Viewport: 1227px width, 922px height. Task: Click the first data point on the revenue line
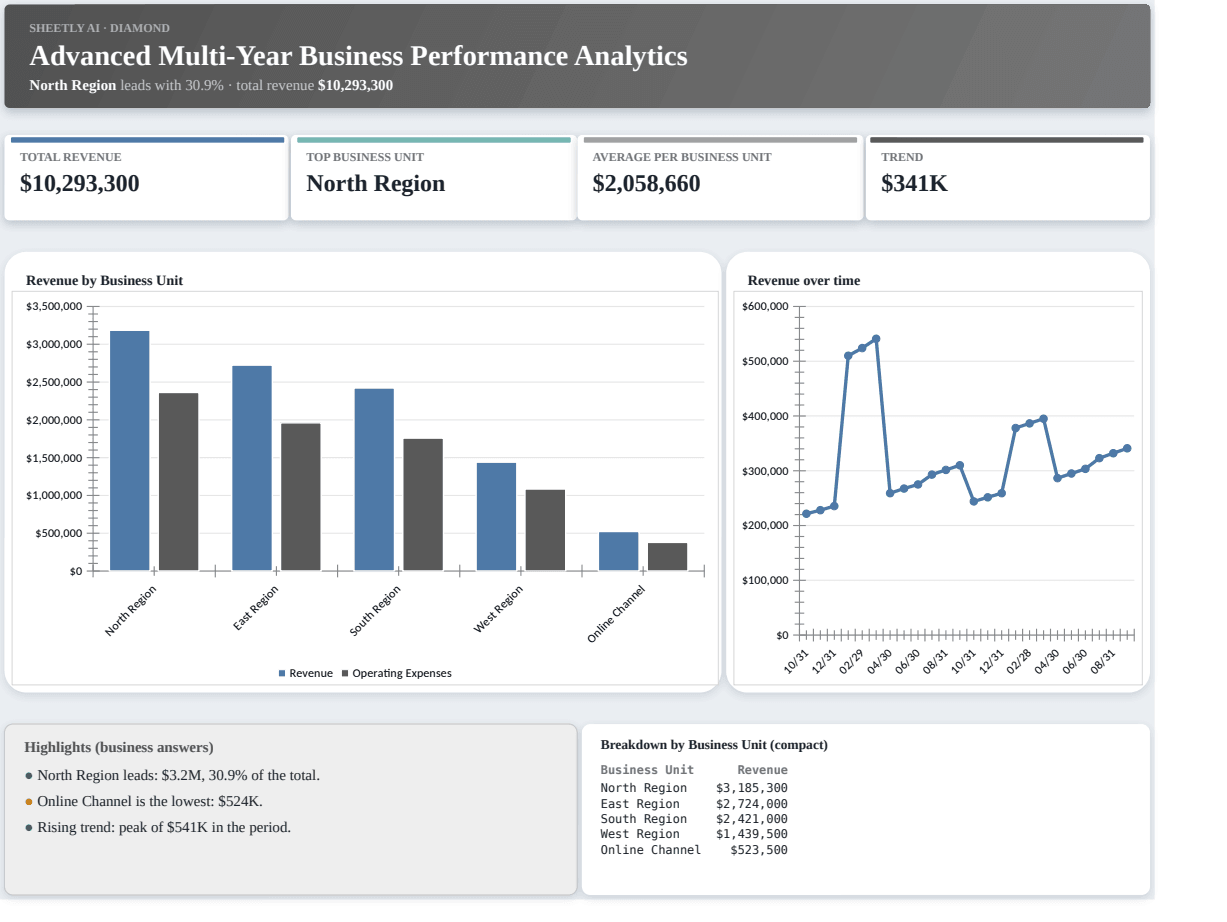[x=806, y=514]
